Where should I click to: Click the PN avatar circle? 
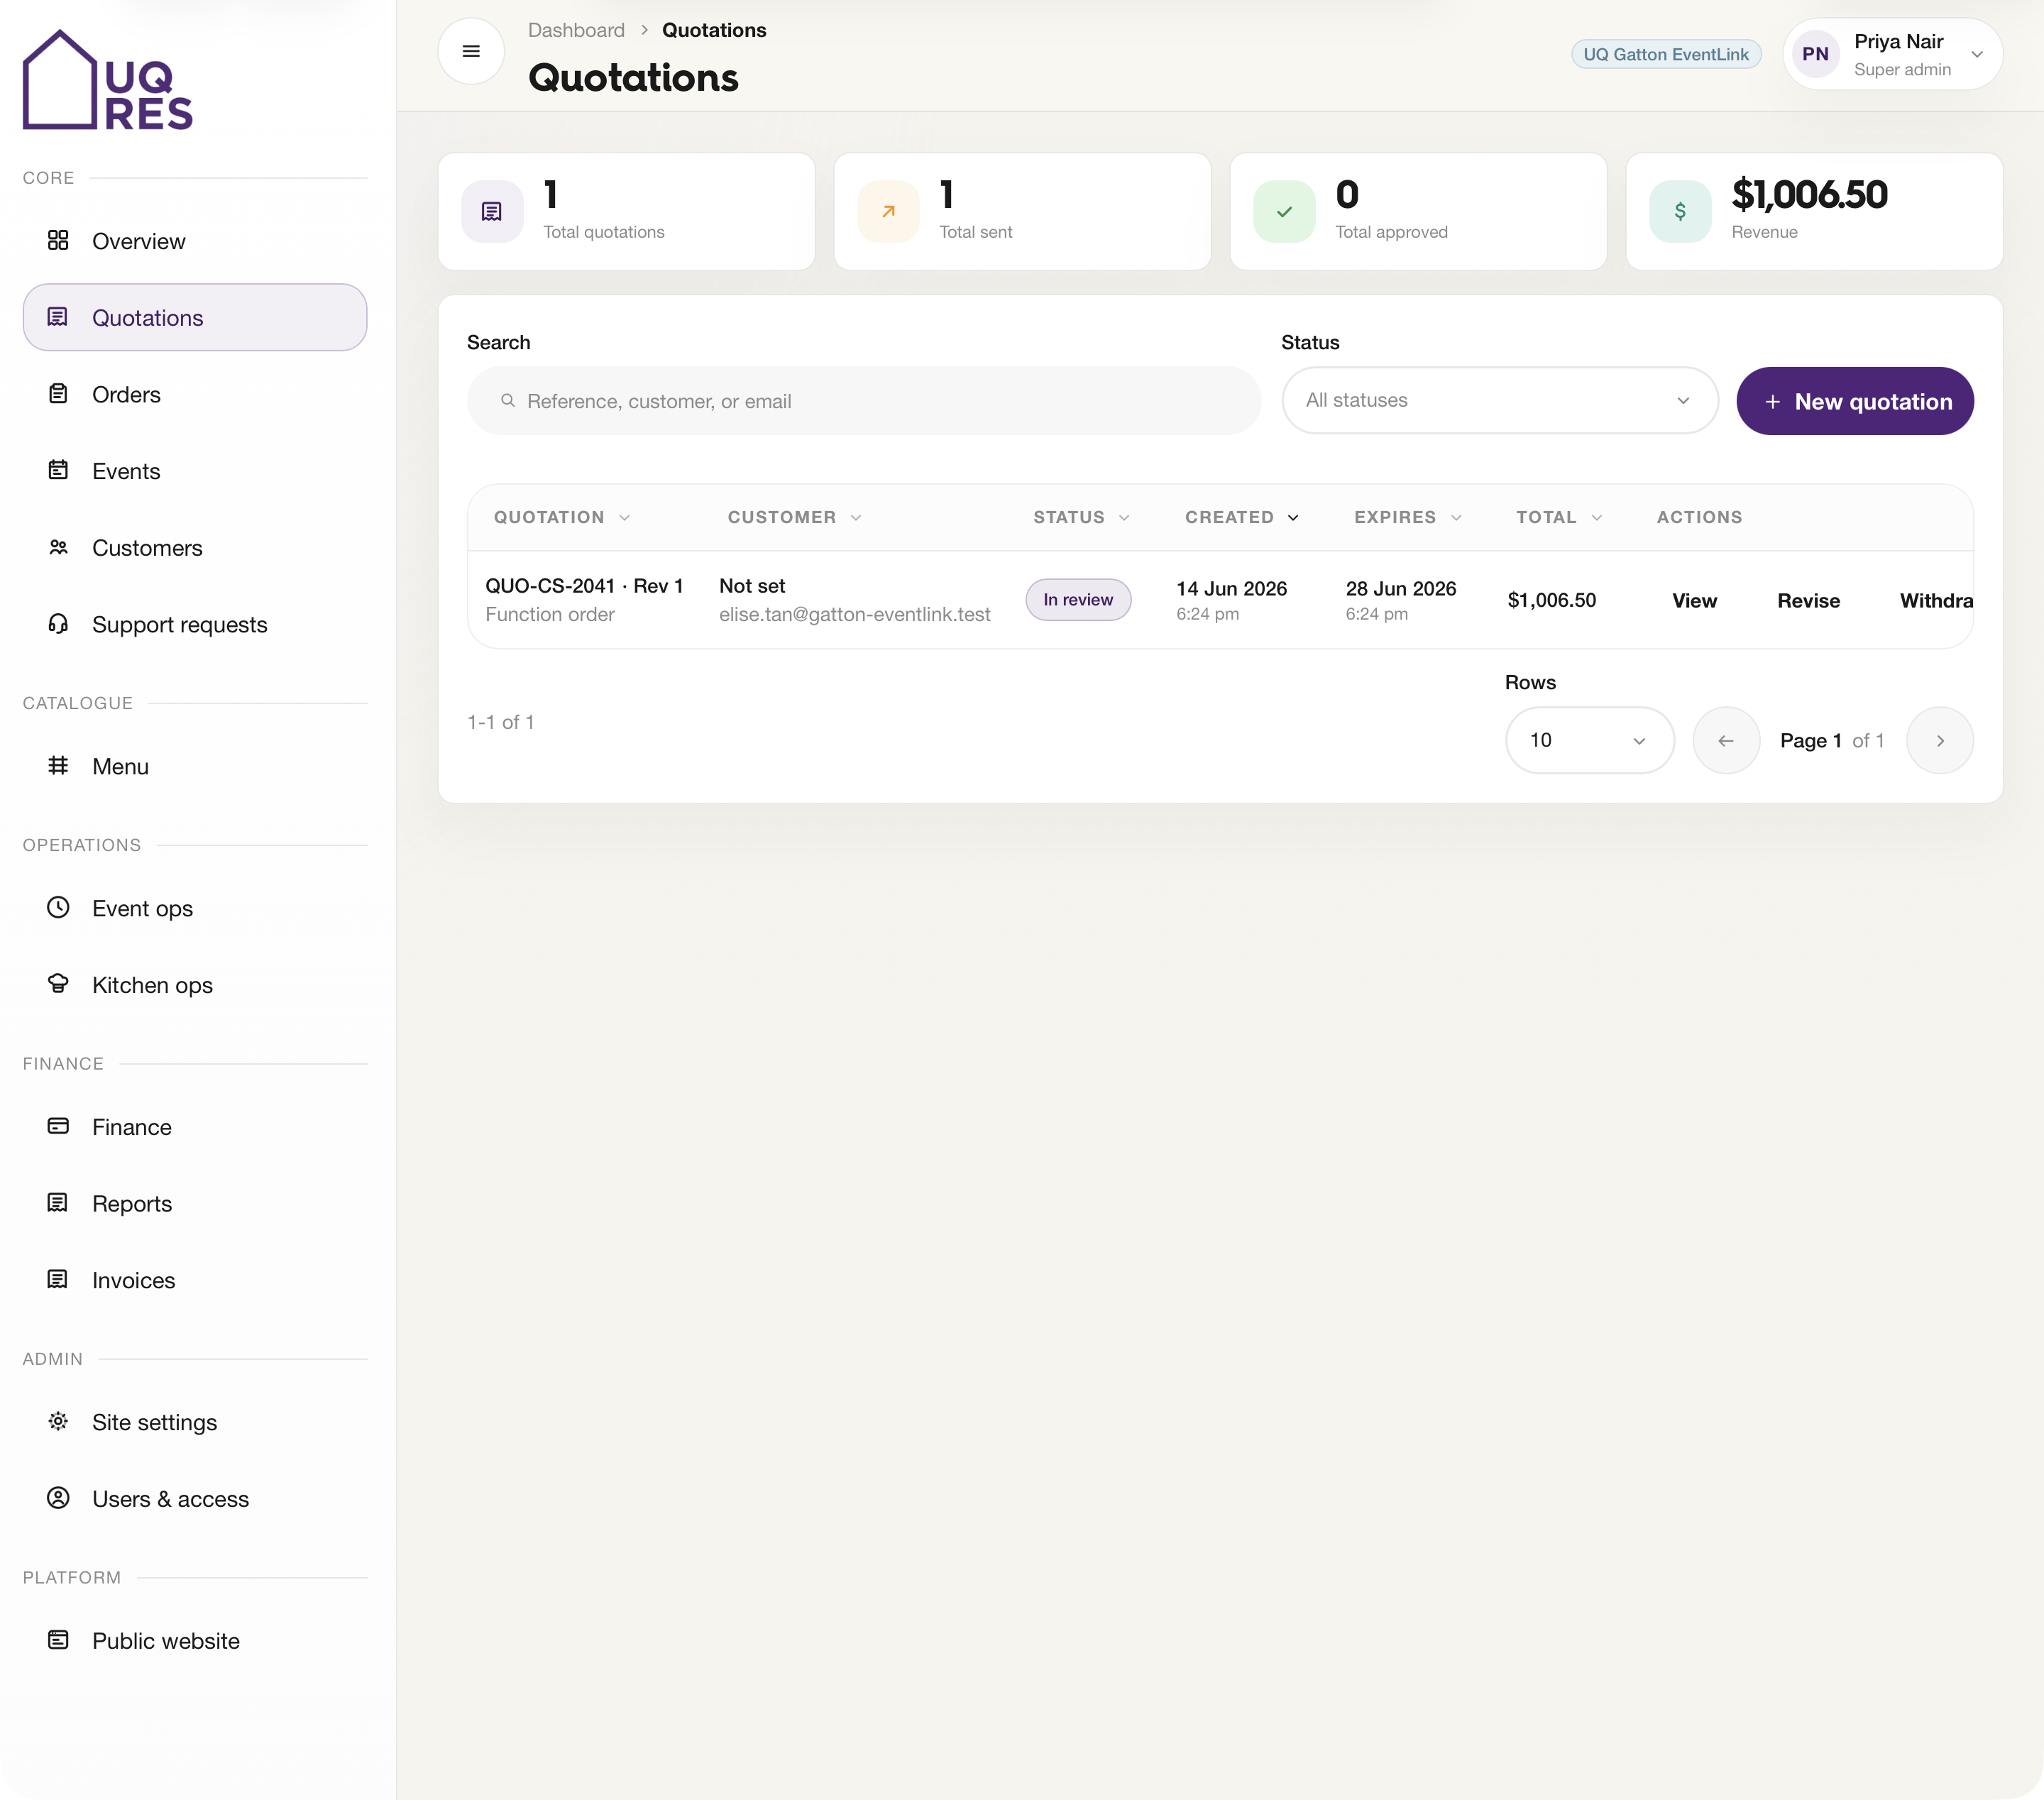point(1815,54)
